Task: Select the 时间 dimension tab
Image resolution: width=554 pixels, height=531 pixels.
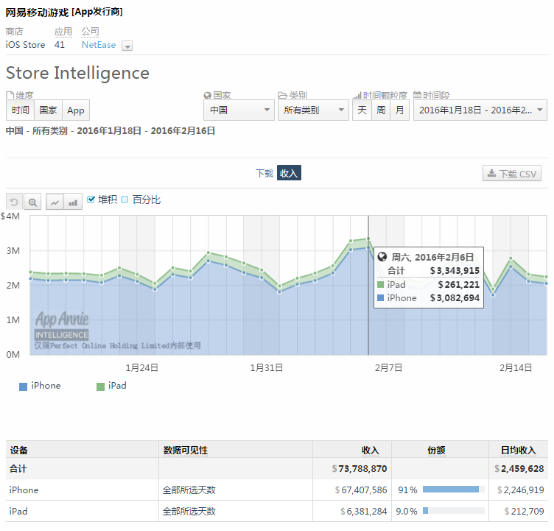Action: point(20,110)
